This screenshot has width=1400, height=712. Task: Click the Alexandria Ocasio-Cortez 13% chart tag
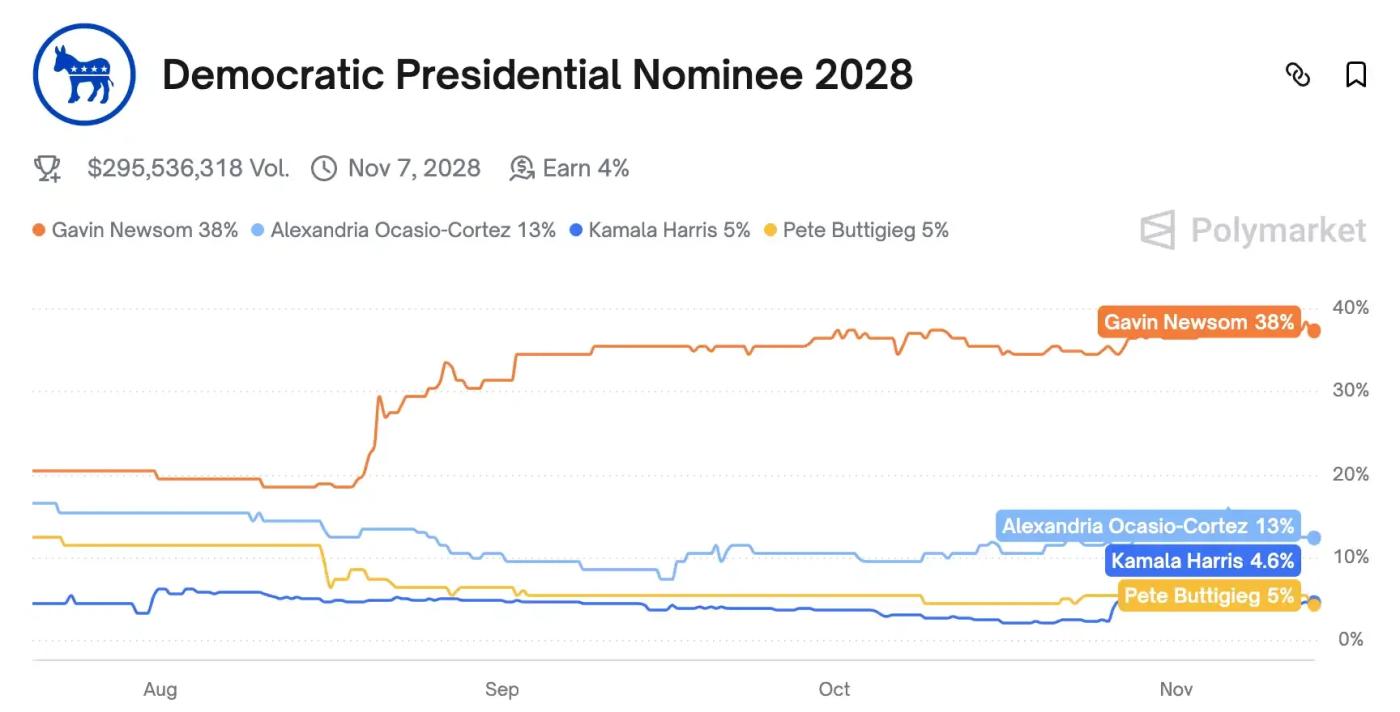[1148, 526]
